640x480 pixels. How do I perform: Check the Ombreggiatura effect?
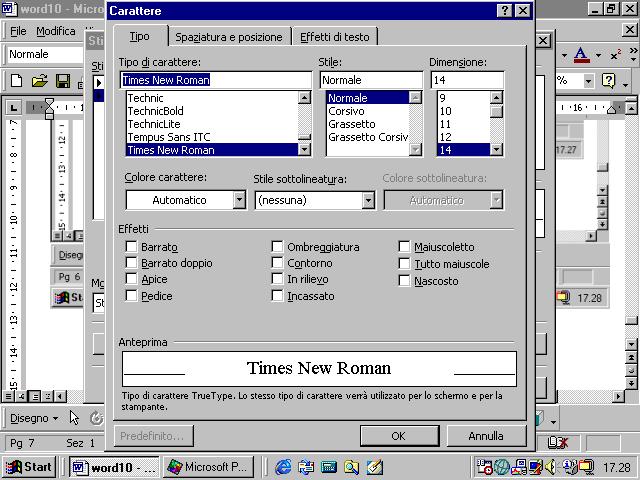point(277,246)
